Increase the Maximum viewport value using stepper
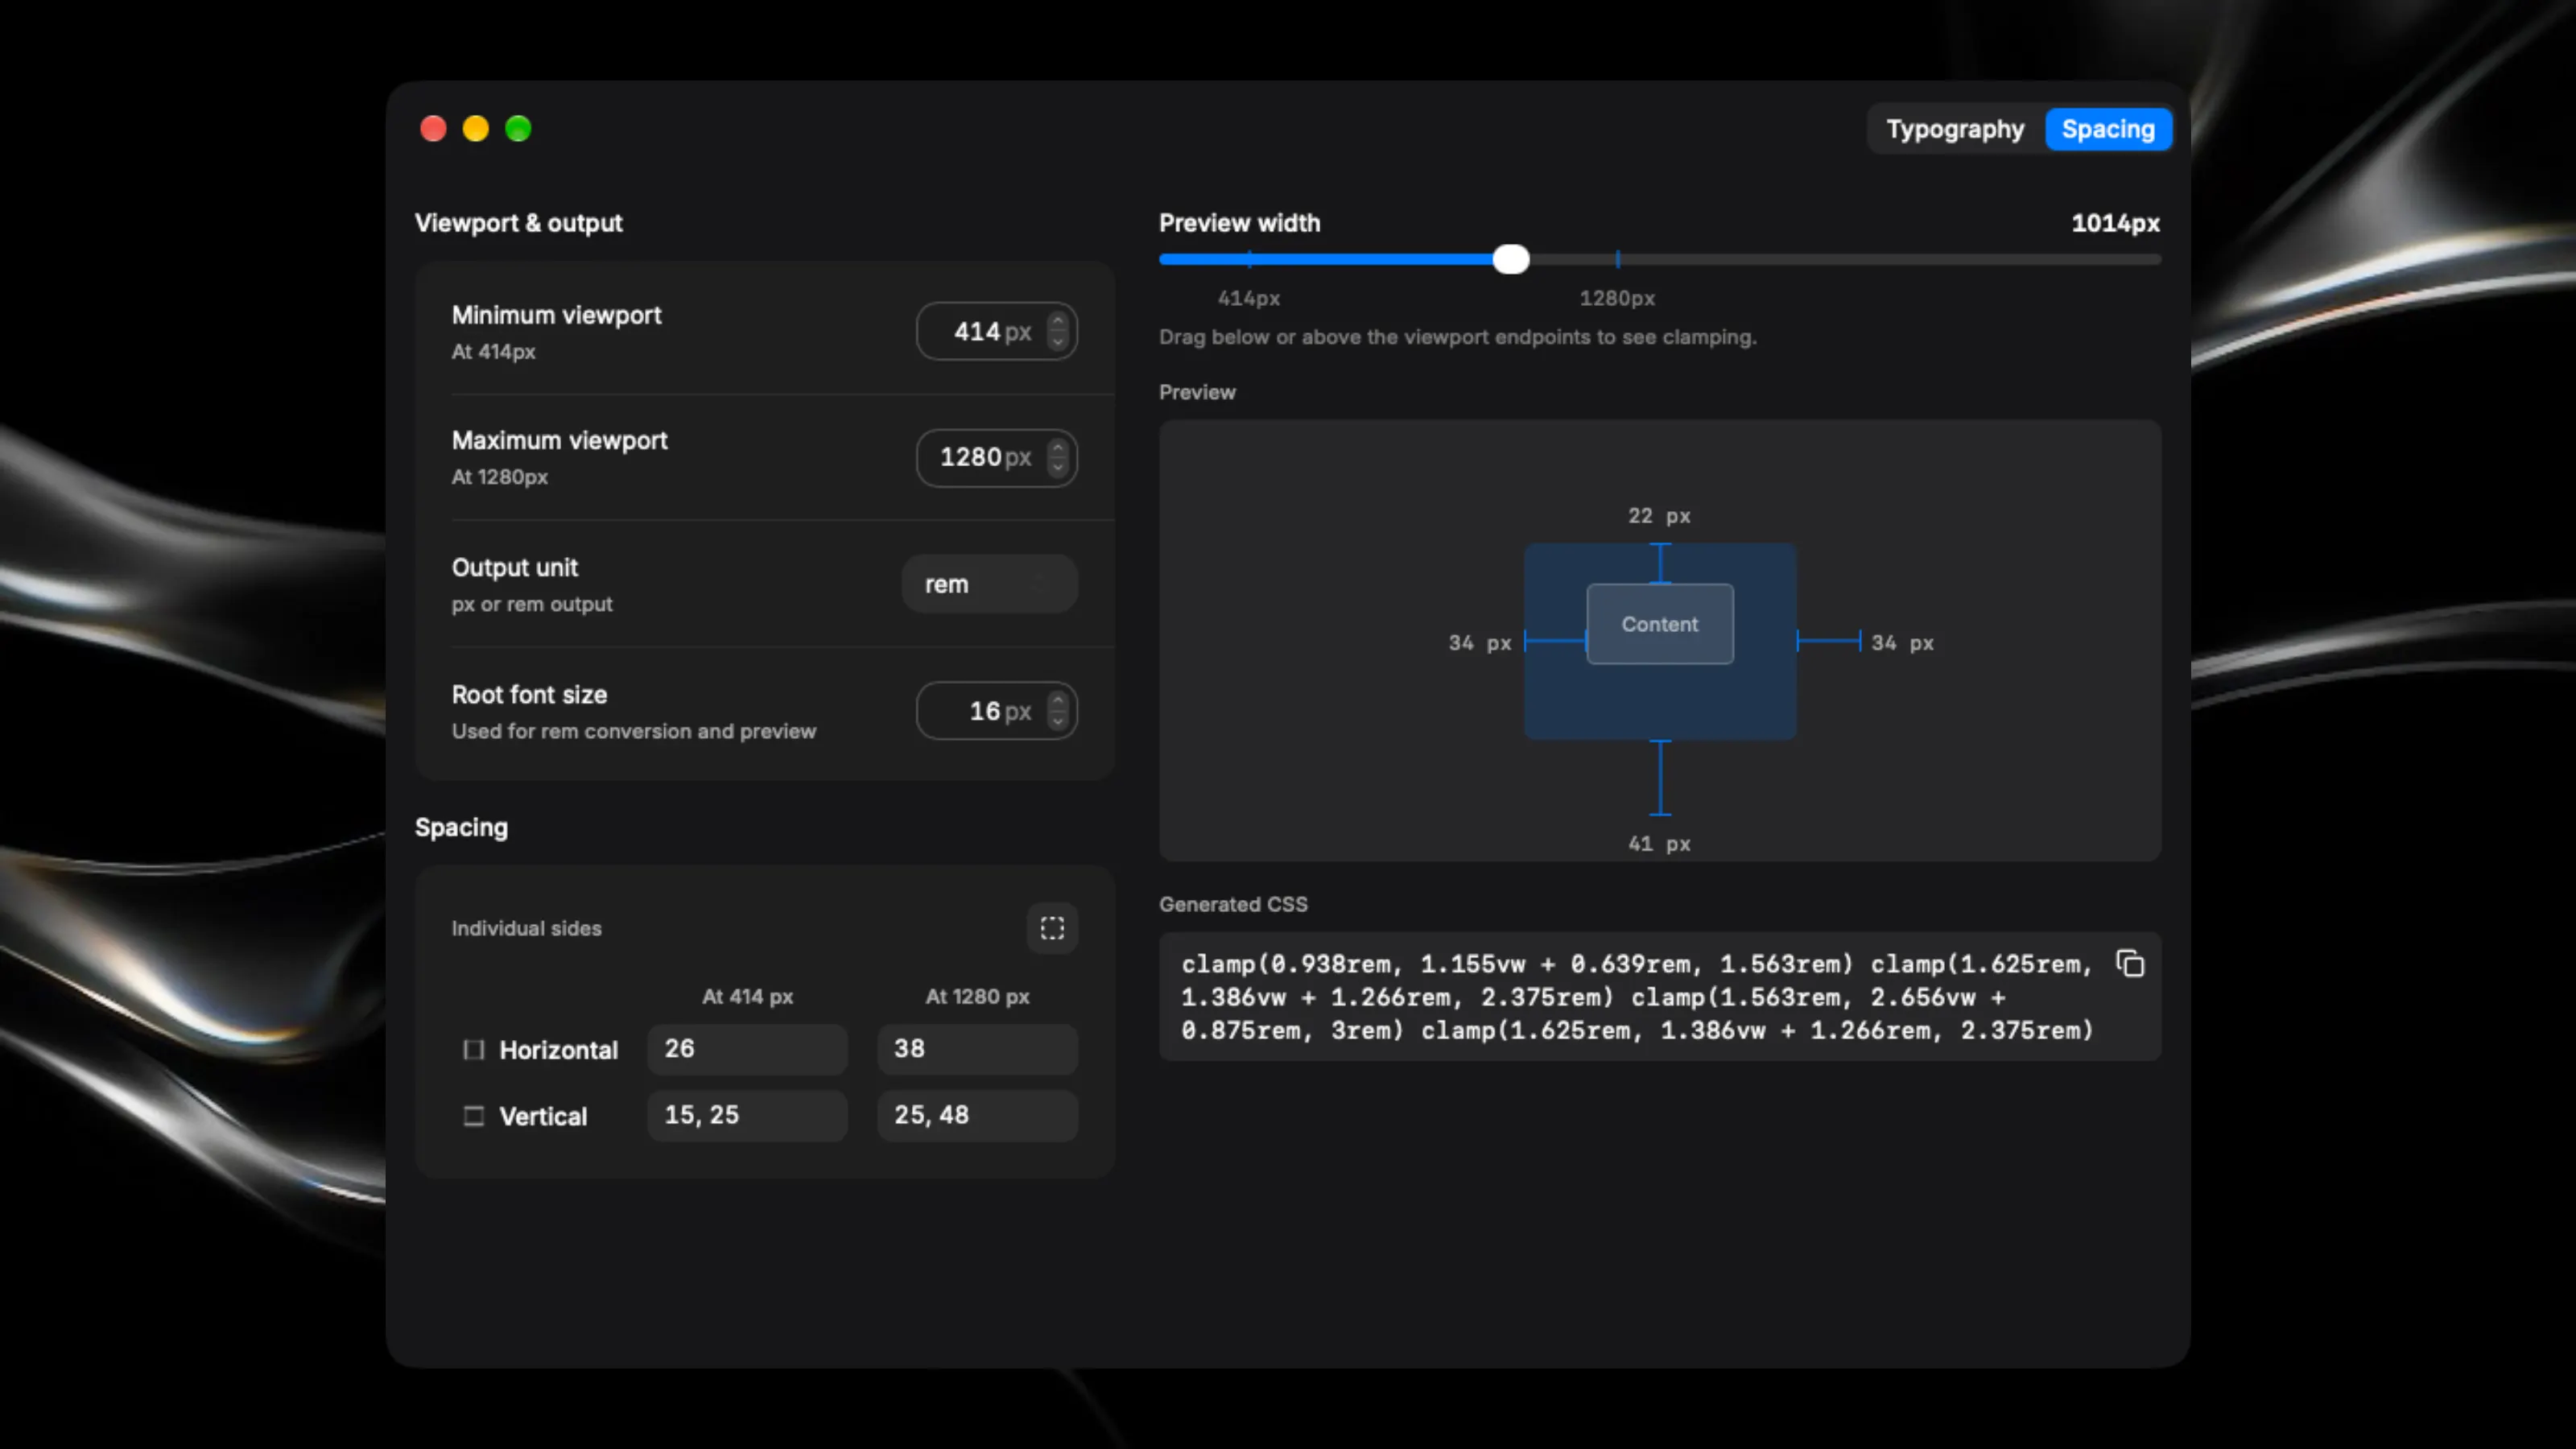The width and height of the screenshot is (2576, 1449). pyautogui.click(x=1058, y=447)
